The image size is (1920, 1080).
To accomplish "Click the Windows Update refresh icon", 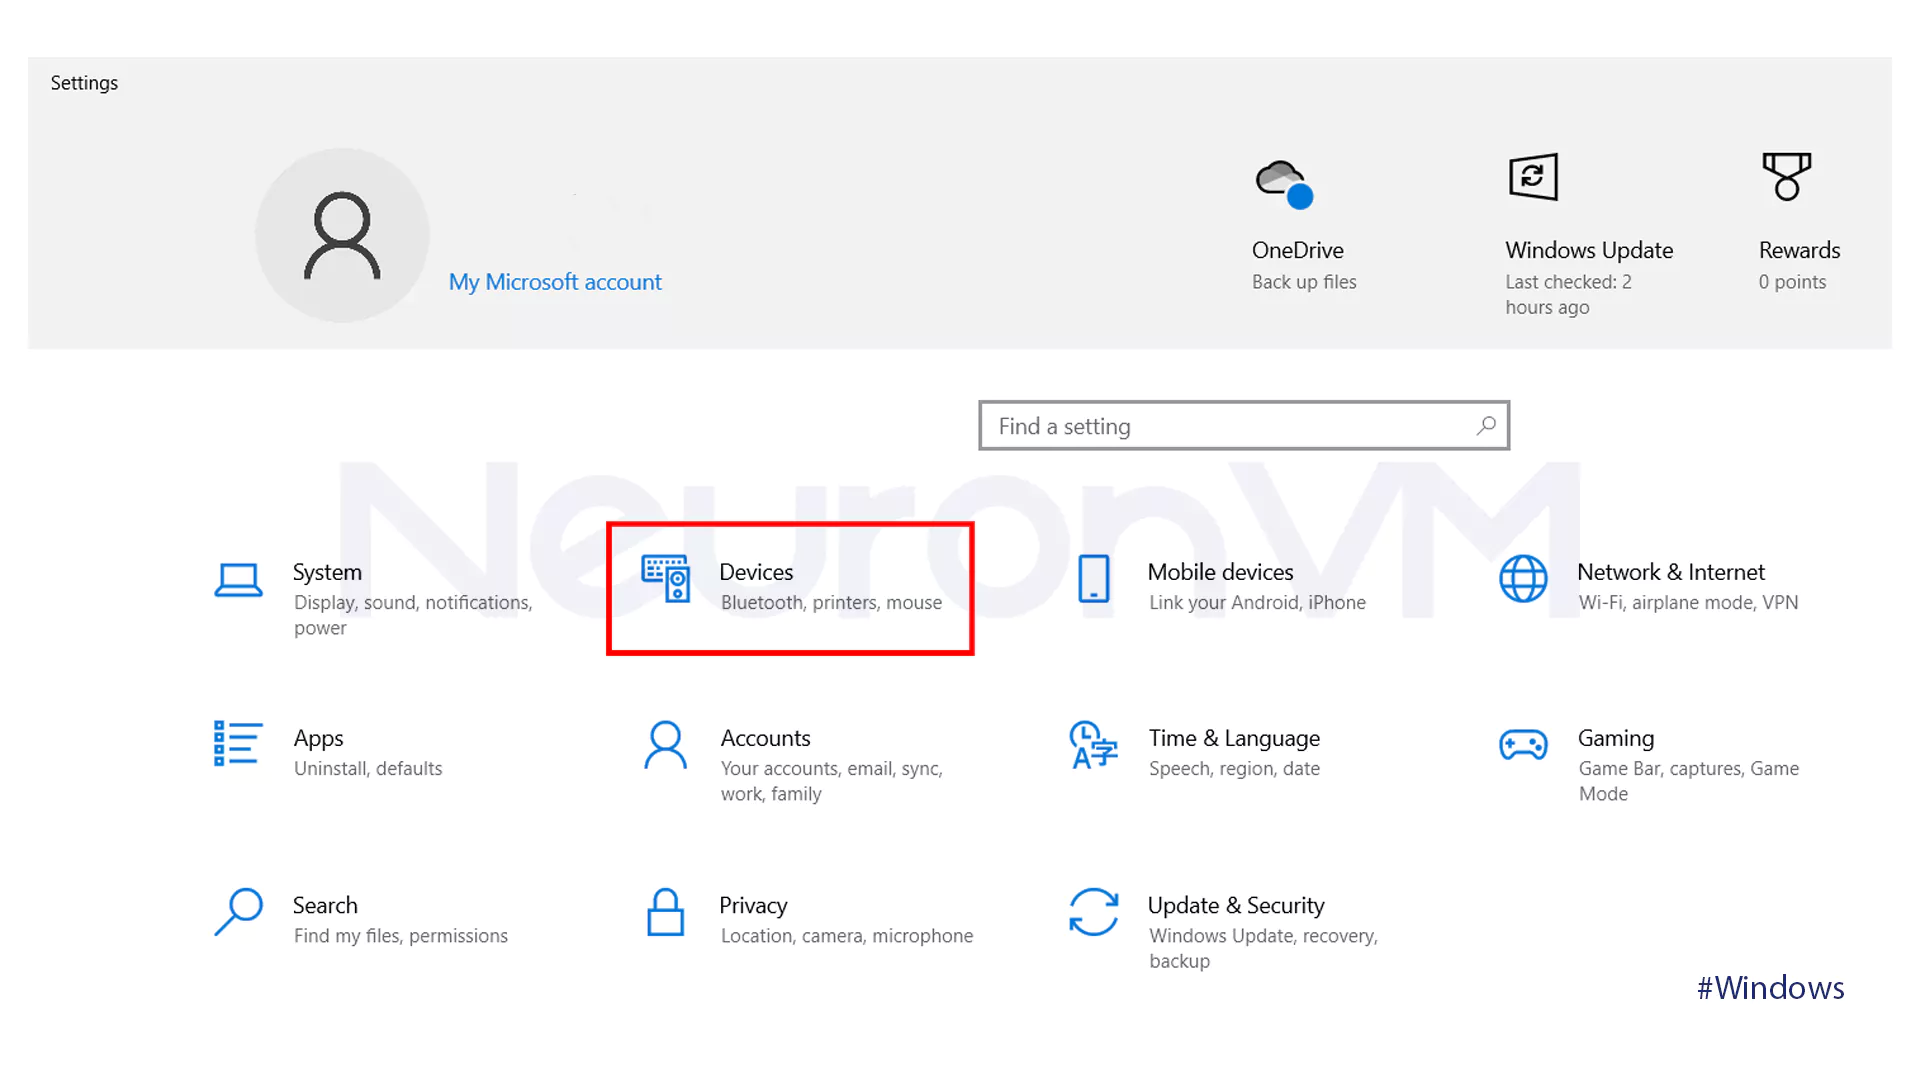I will [x=1533, y=177].
